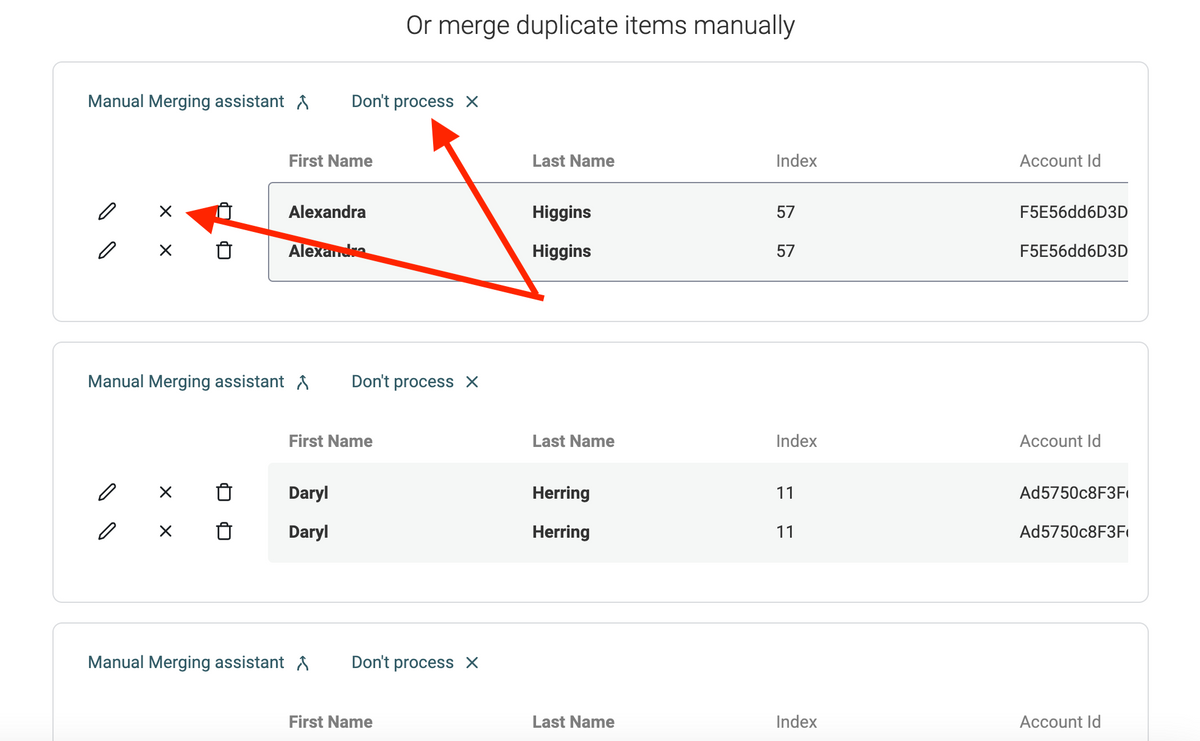Open Manual Merging assistant in third card
The width and height of the screenshot is (1200, 741).
(198, 663)
